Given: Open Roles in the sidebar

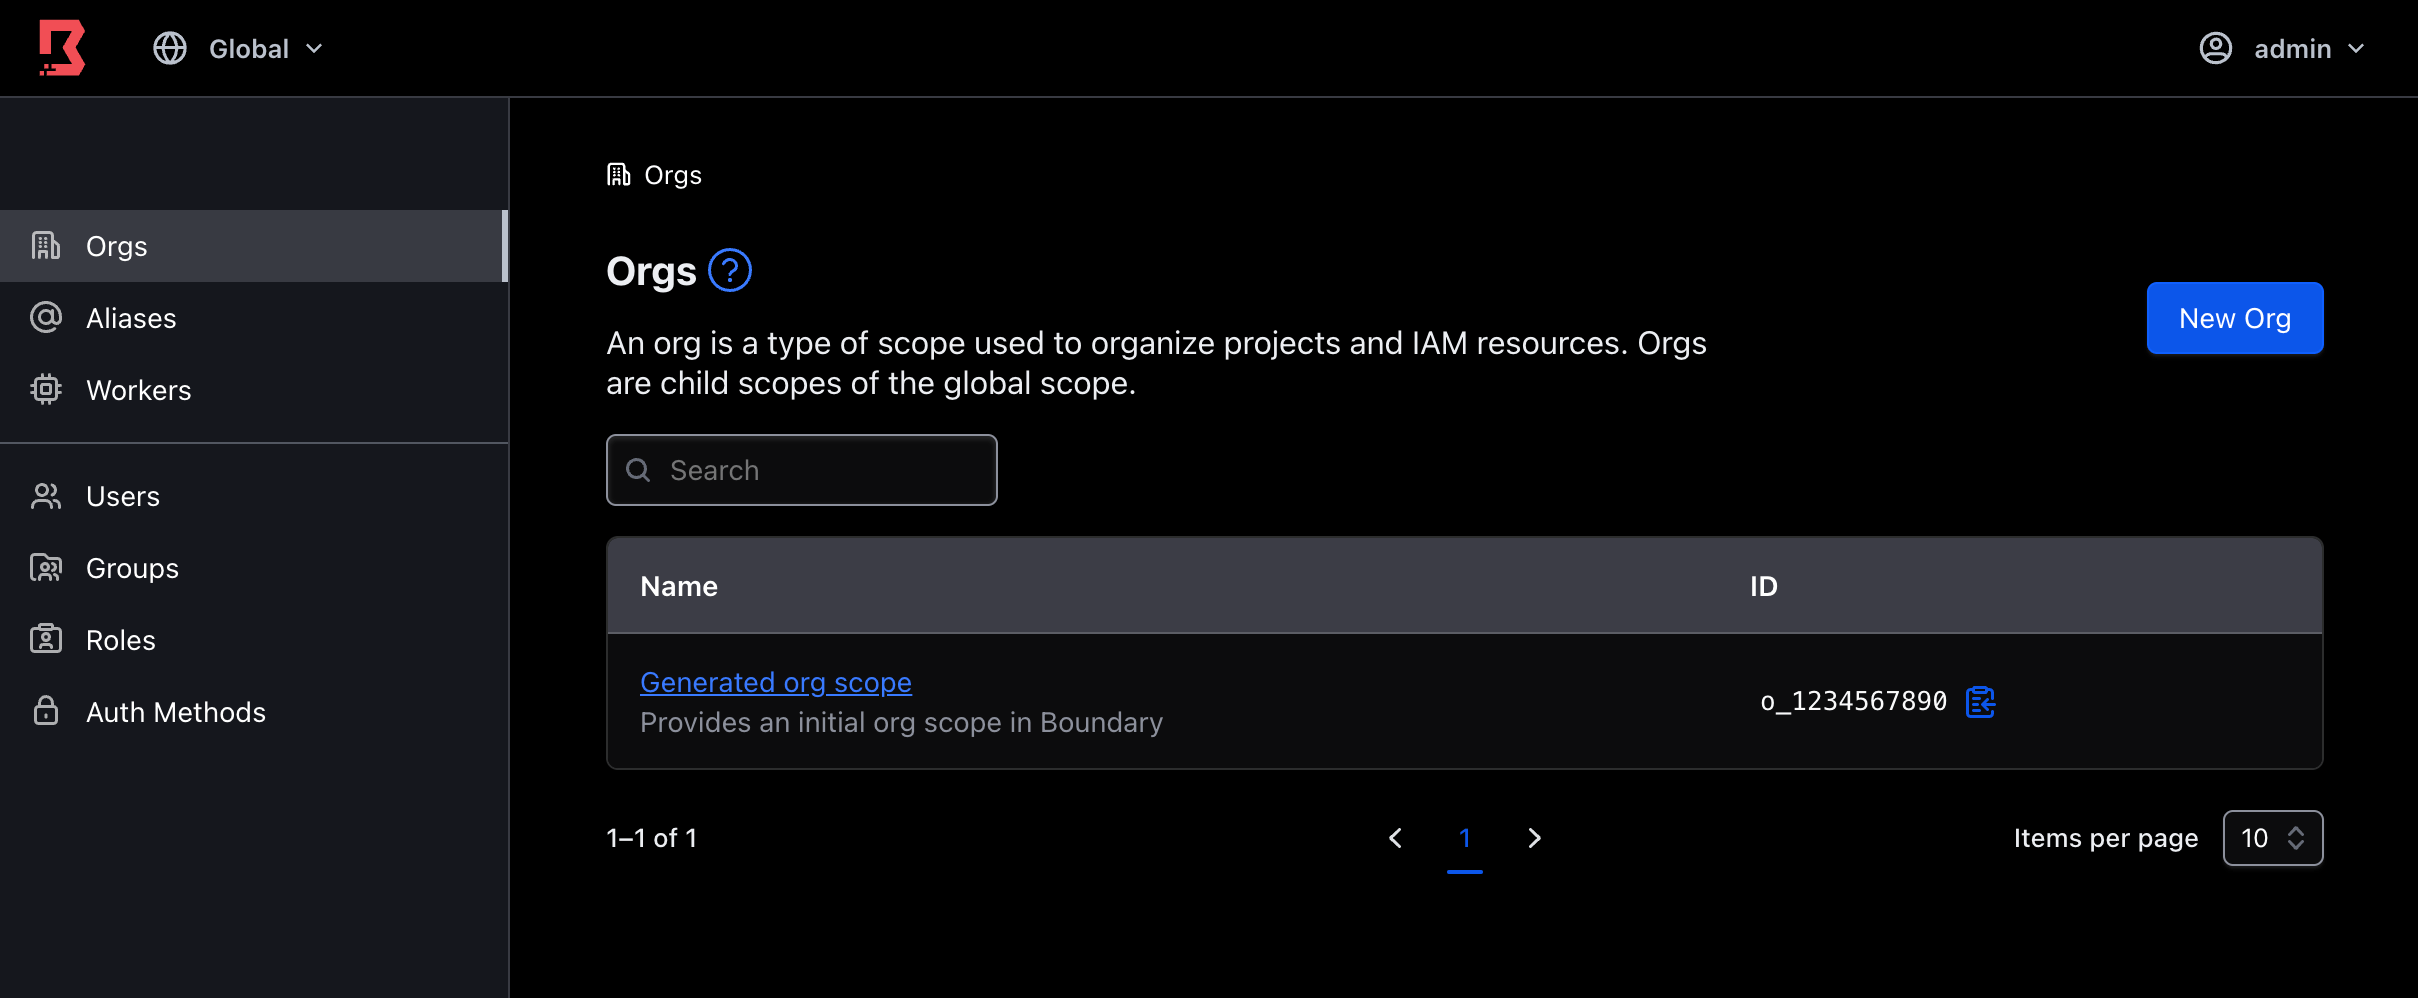Looking at the screenshot, I should (254, 640).
